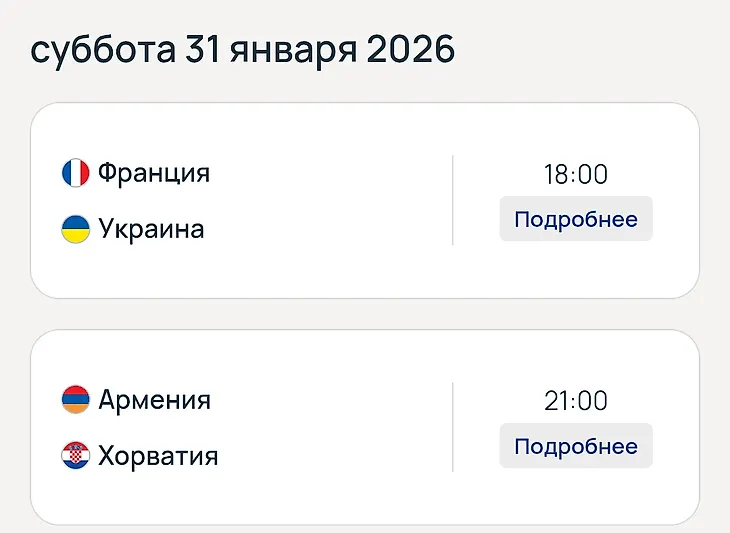Viewport: 730px width, 533px height.
Task: Click the gray gap between match cards
Action: coord(365,314)
